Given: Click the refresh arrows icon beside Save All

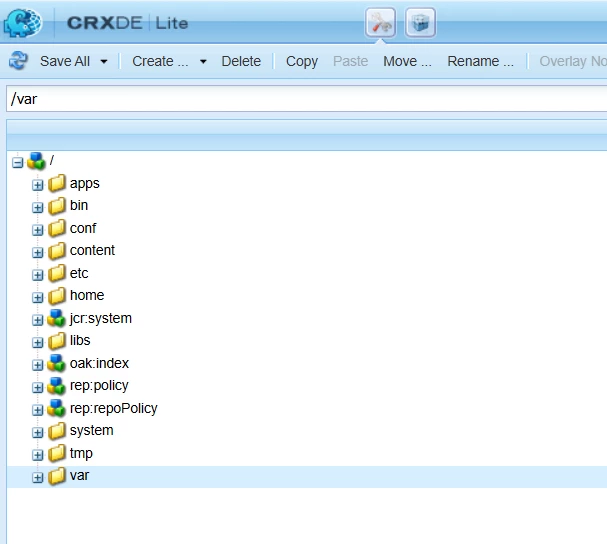Looking at the screenshot, I should 18,61.
